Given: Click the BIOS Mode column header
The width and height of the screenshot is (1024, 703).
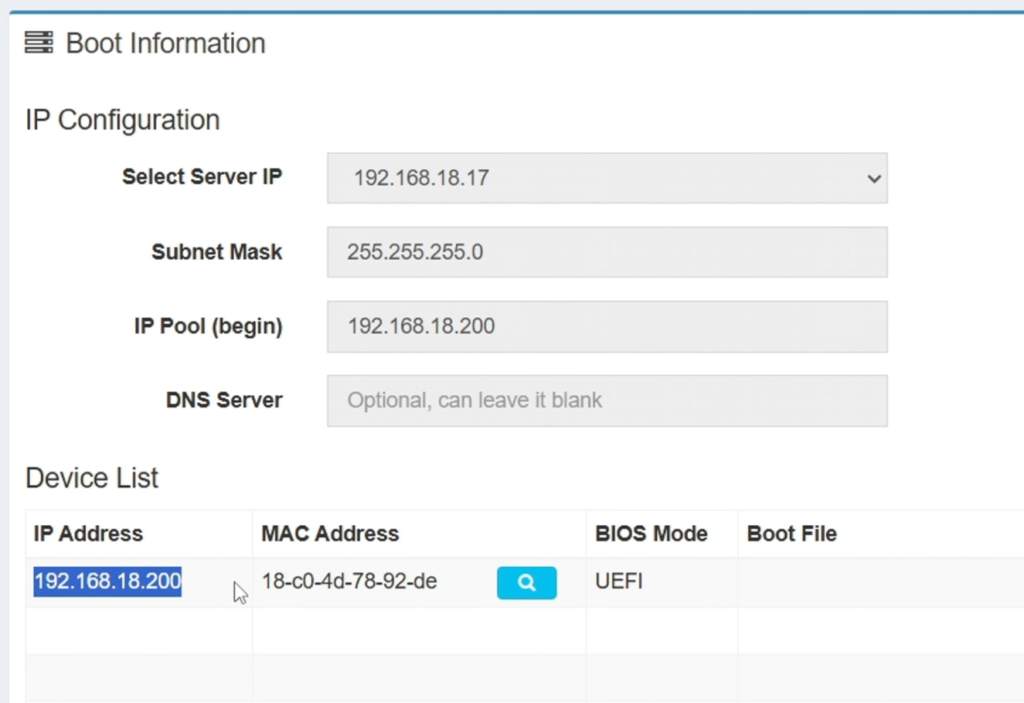Looking at the screenshot, I should coord(651,533).
